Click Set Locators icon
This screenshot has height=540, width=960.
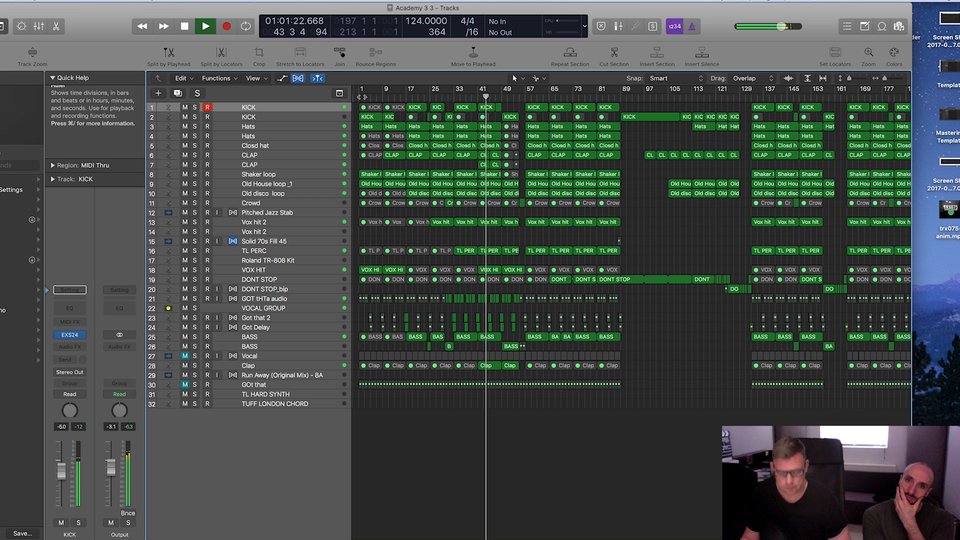click(835, 53)
